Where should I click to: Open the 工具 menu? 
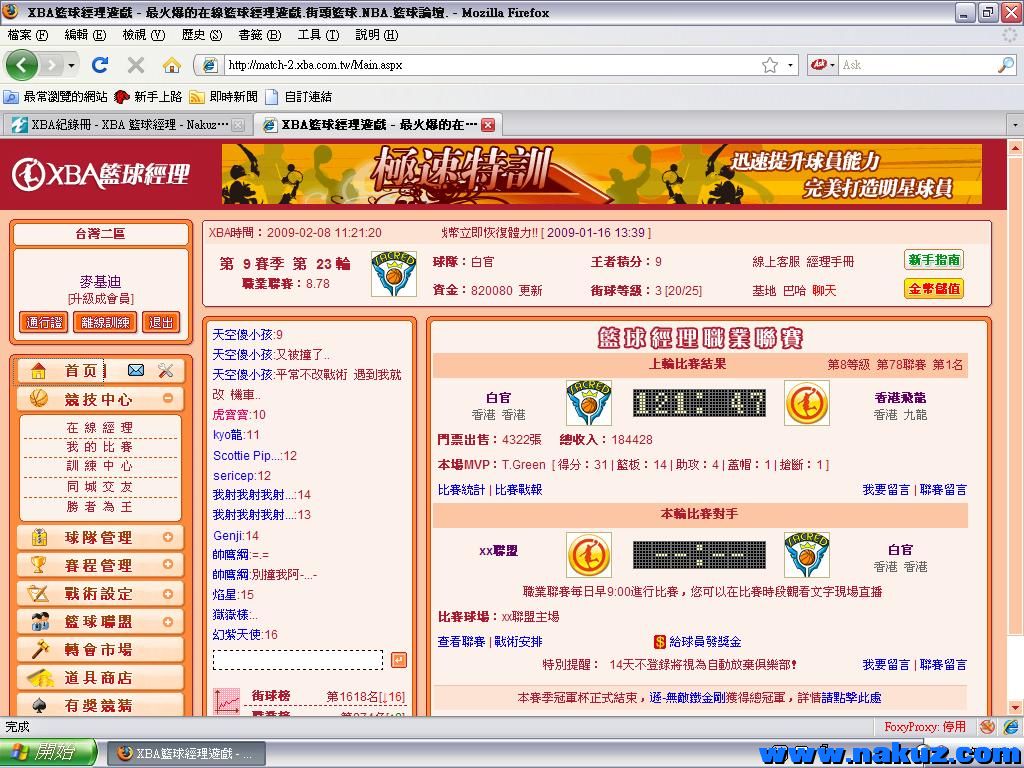click(318, 35)
